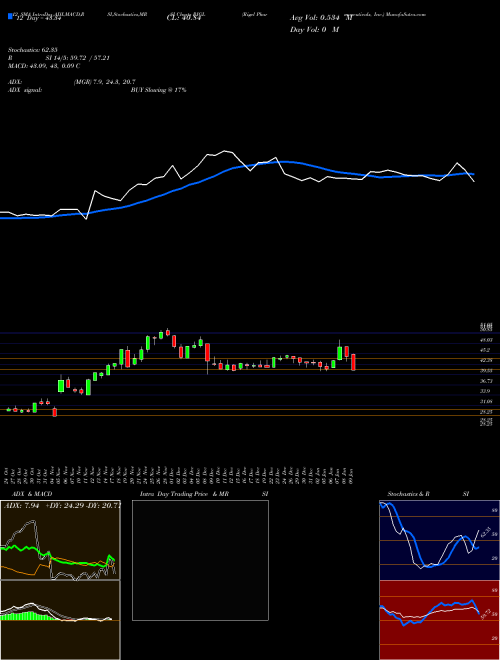Select the 'Avg Vol: 0.534 M' value
This screenshot has height=660, width=500.
tap(321, 18)
